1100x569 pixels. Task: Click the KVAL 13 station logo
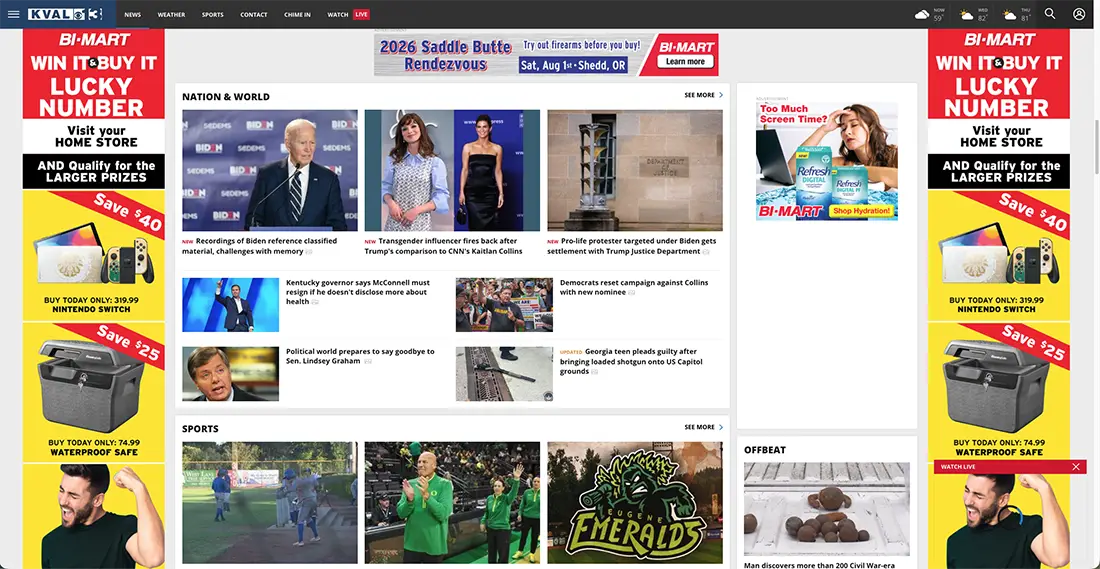(x=65, y=14)
